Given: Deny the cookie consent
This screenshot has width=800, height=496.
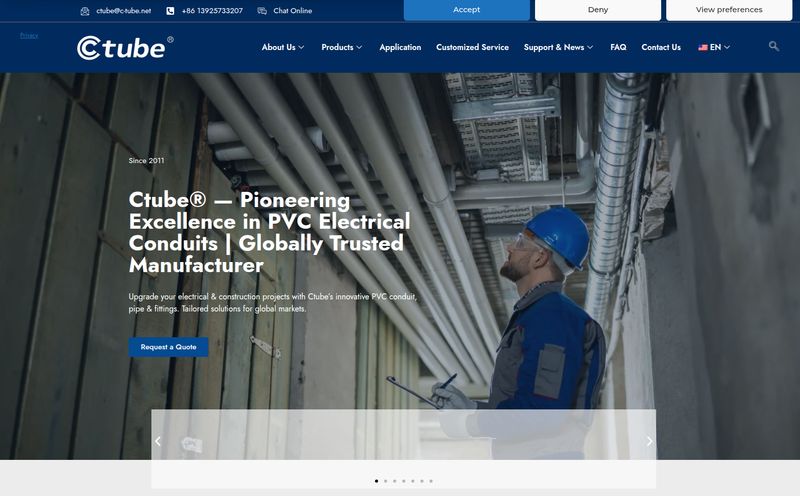Looking at the screenshot, I should [x=597, y=10].
